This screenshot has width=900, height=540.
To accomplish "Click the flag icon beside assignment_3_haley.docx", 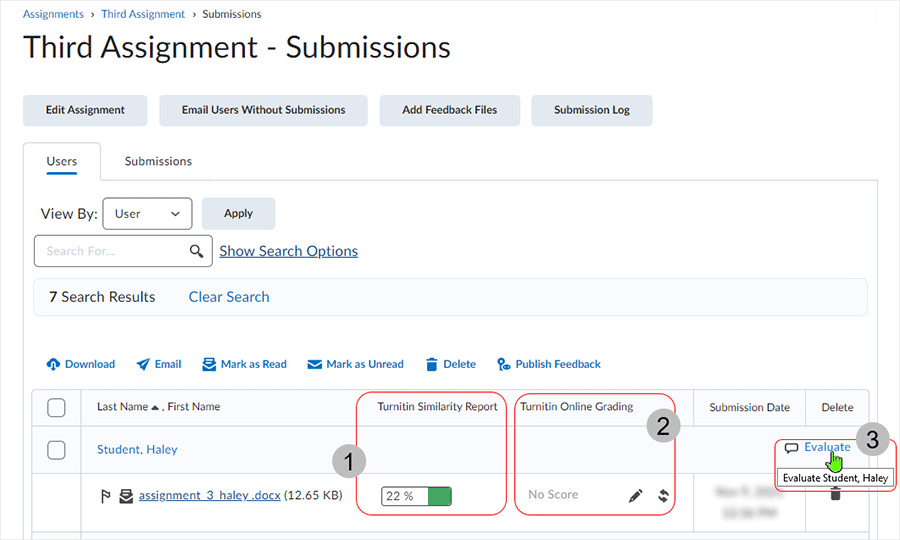I will coord(106,496).
